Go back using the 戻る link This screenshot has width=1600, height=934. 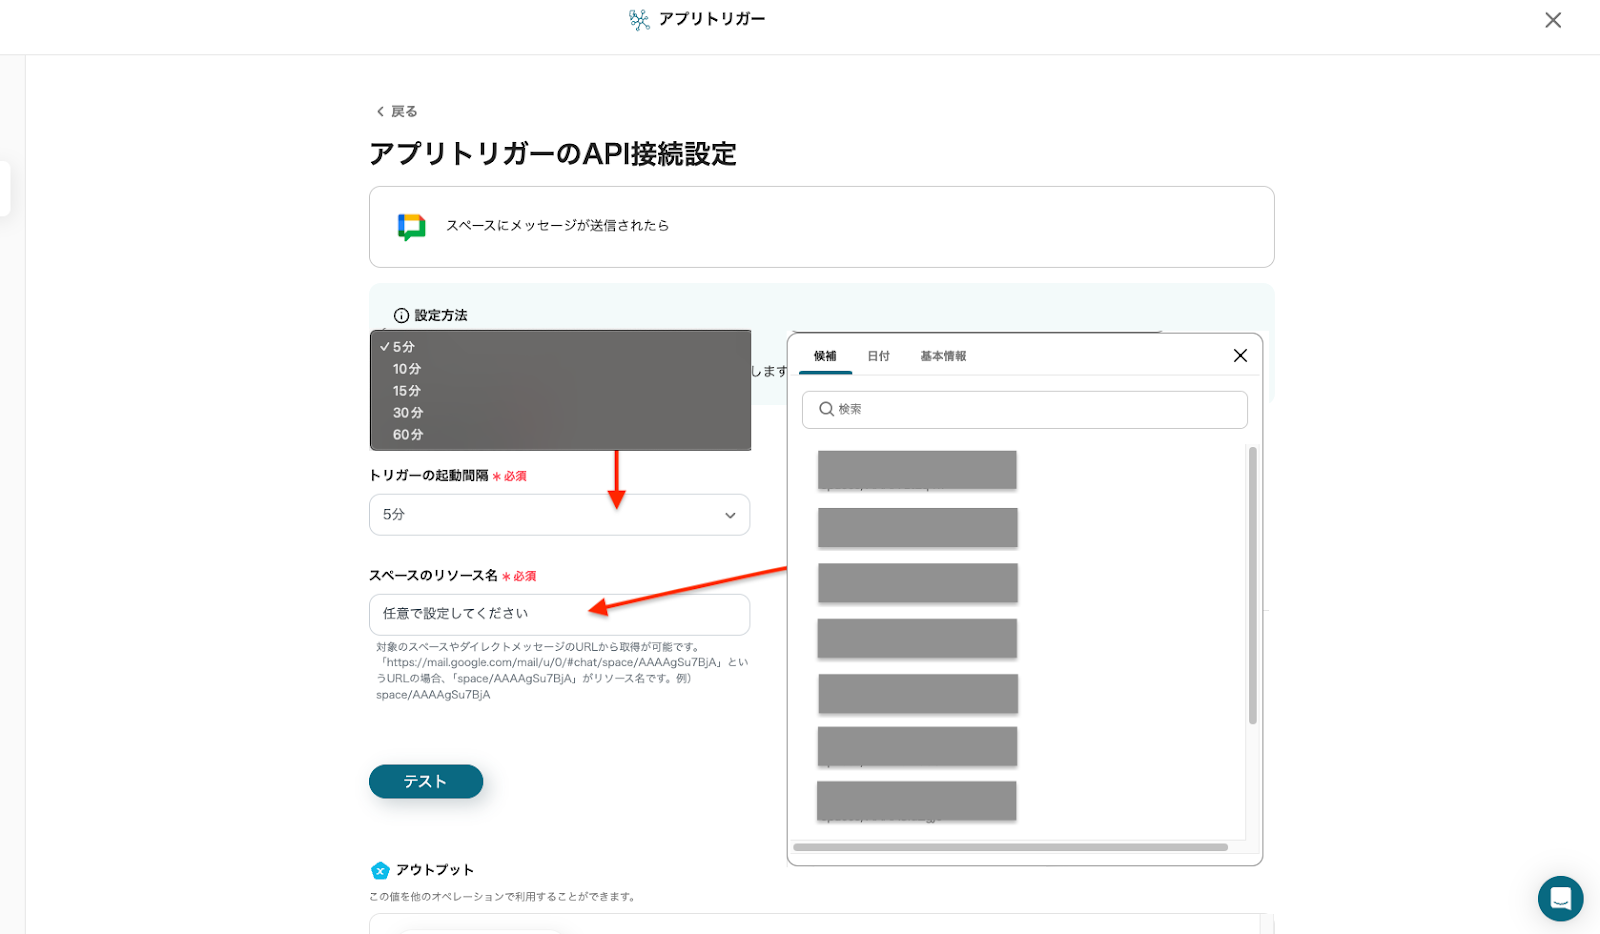(x=397, y=111)
